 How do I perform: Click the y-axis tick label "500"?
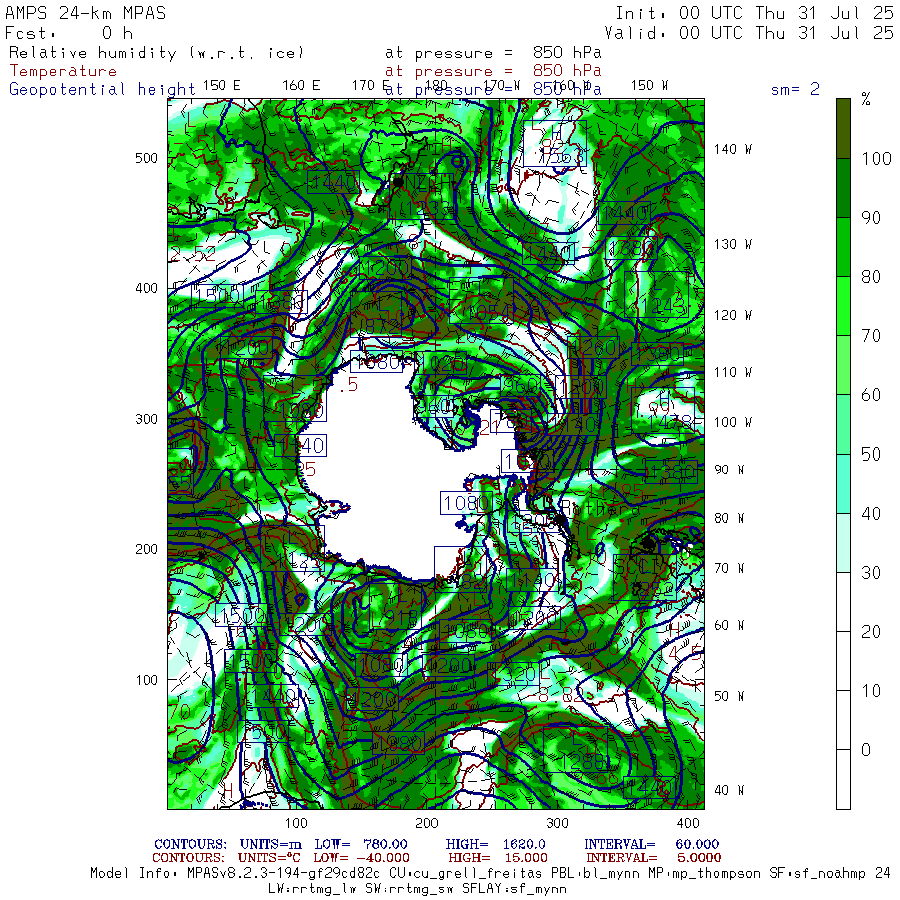click(146, 158)
